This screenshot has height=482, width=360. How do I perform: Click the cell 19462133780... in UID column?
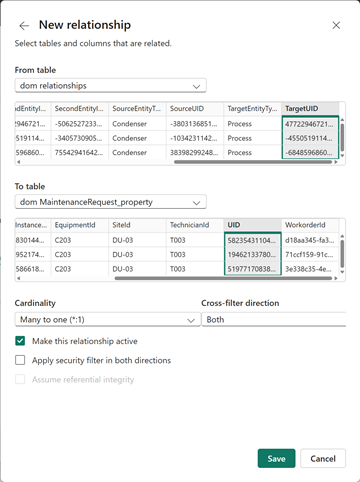(253, 255)
